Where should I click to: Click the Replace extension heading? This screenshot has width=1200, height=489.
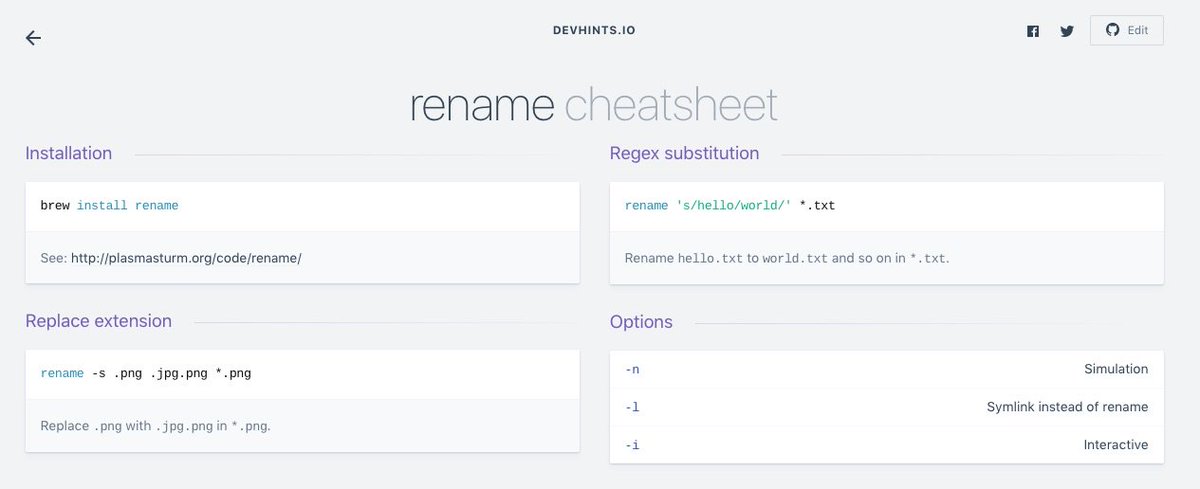coord(99,321)
